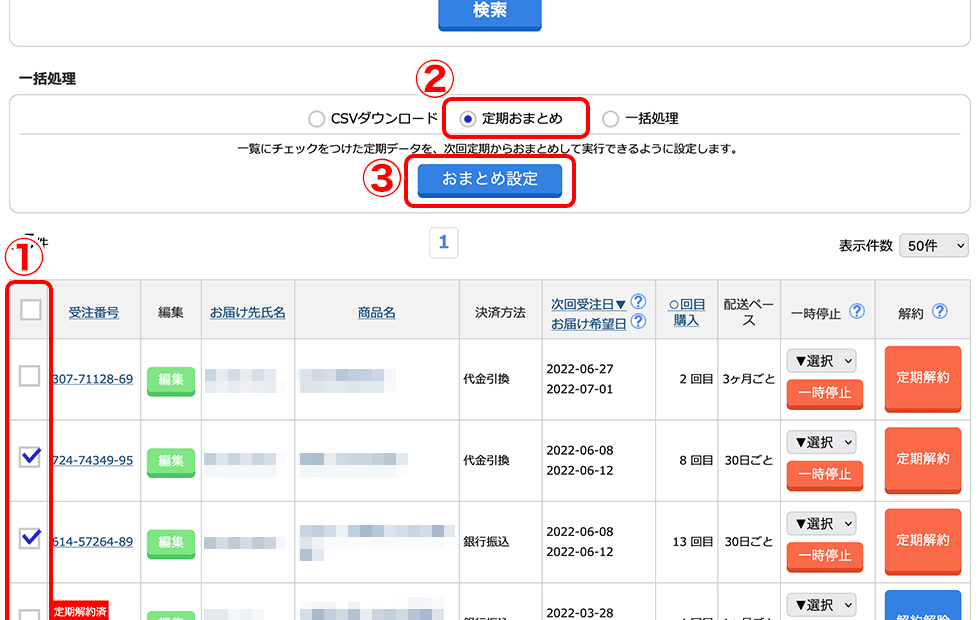Click 定期解約 for order 307-71128-69
The width and height of the screenshot is (980, 620).
coord(923,378)
